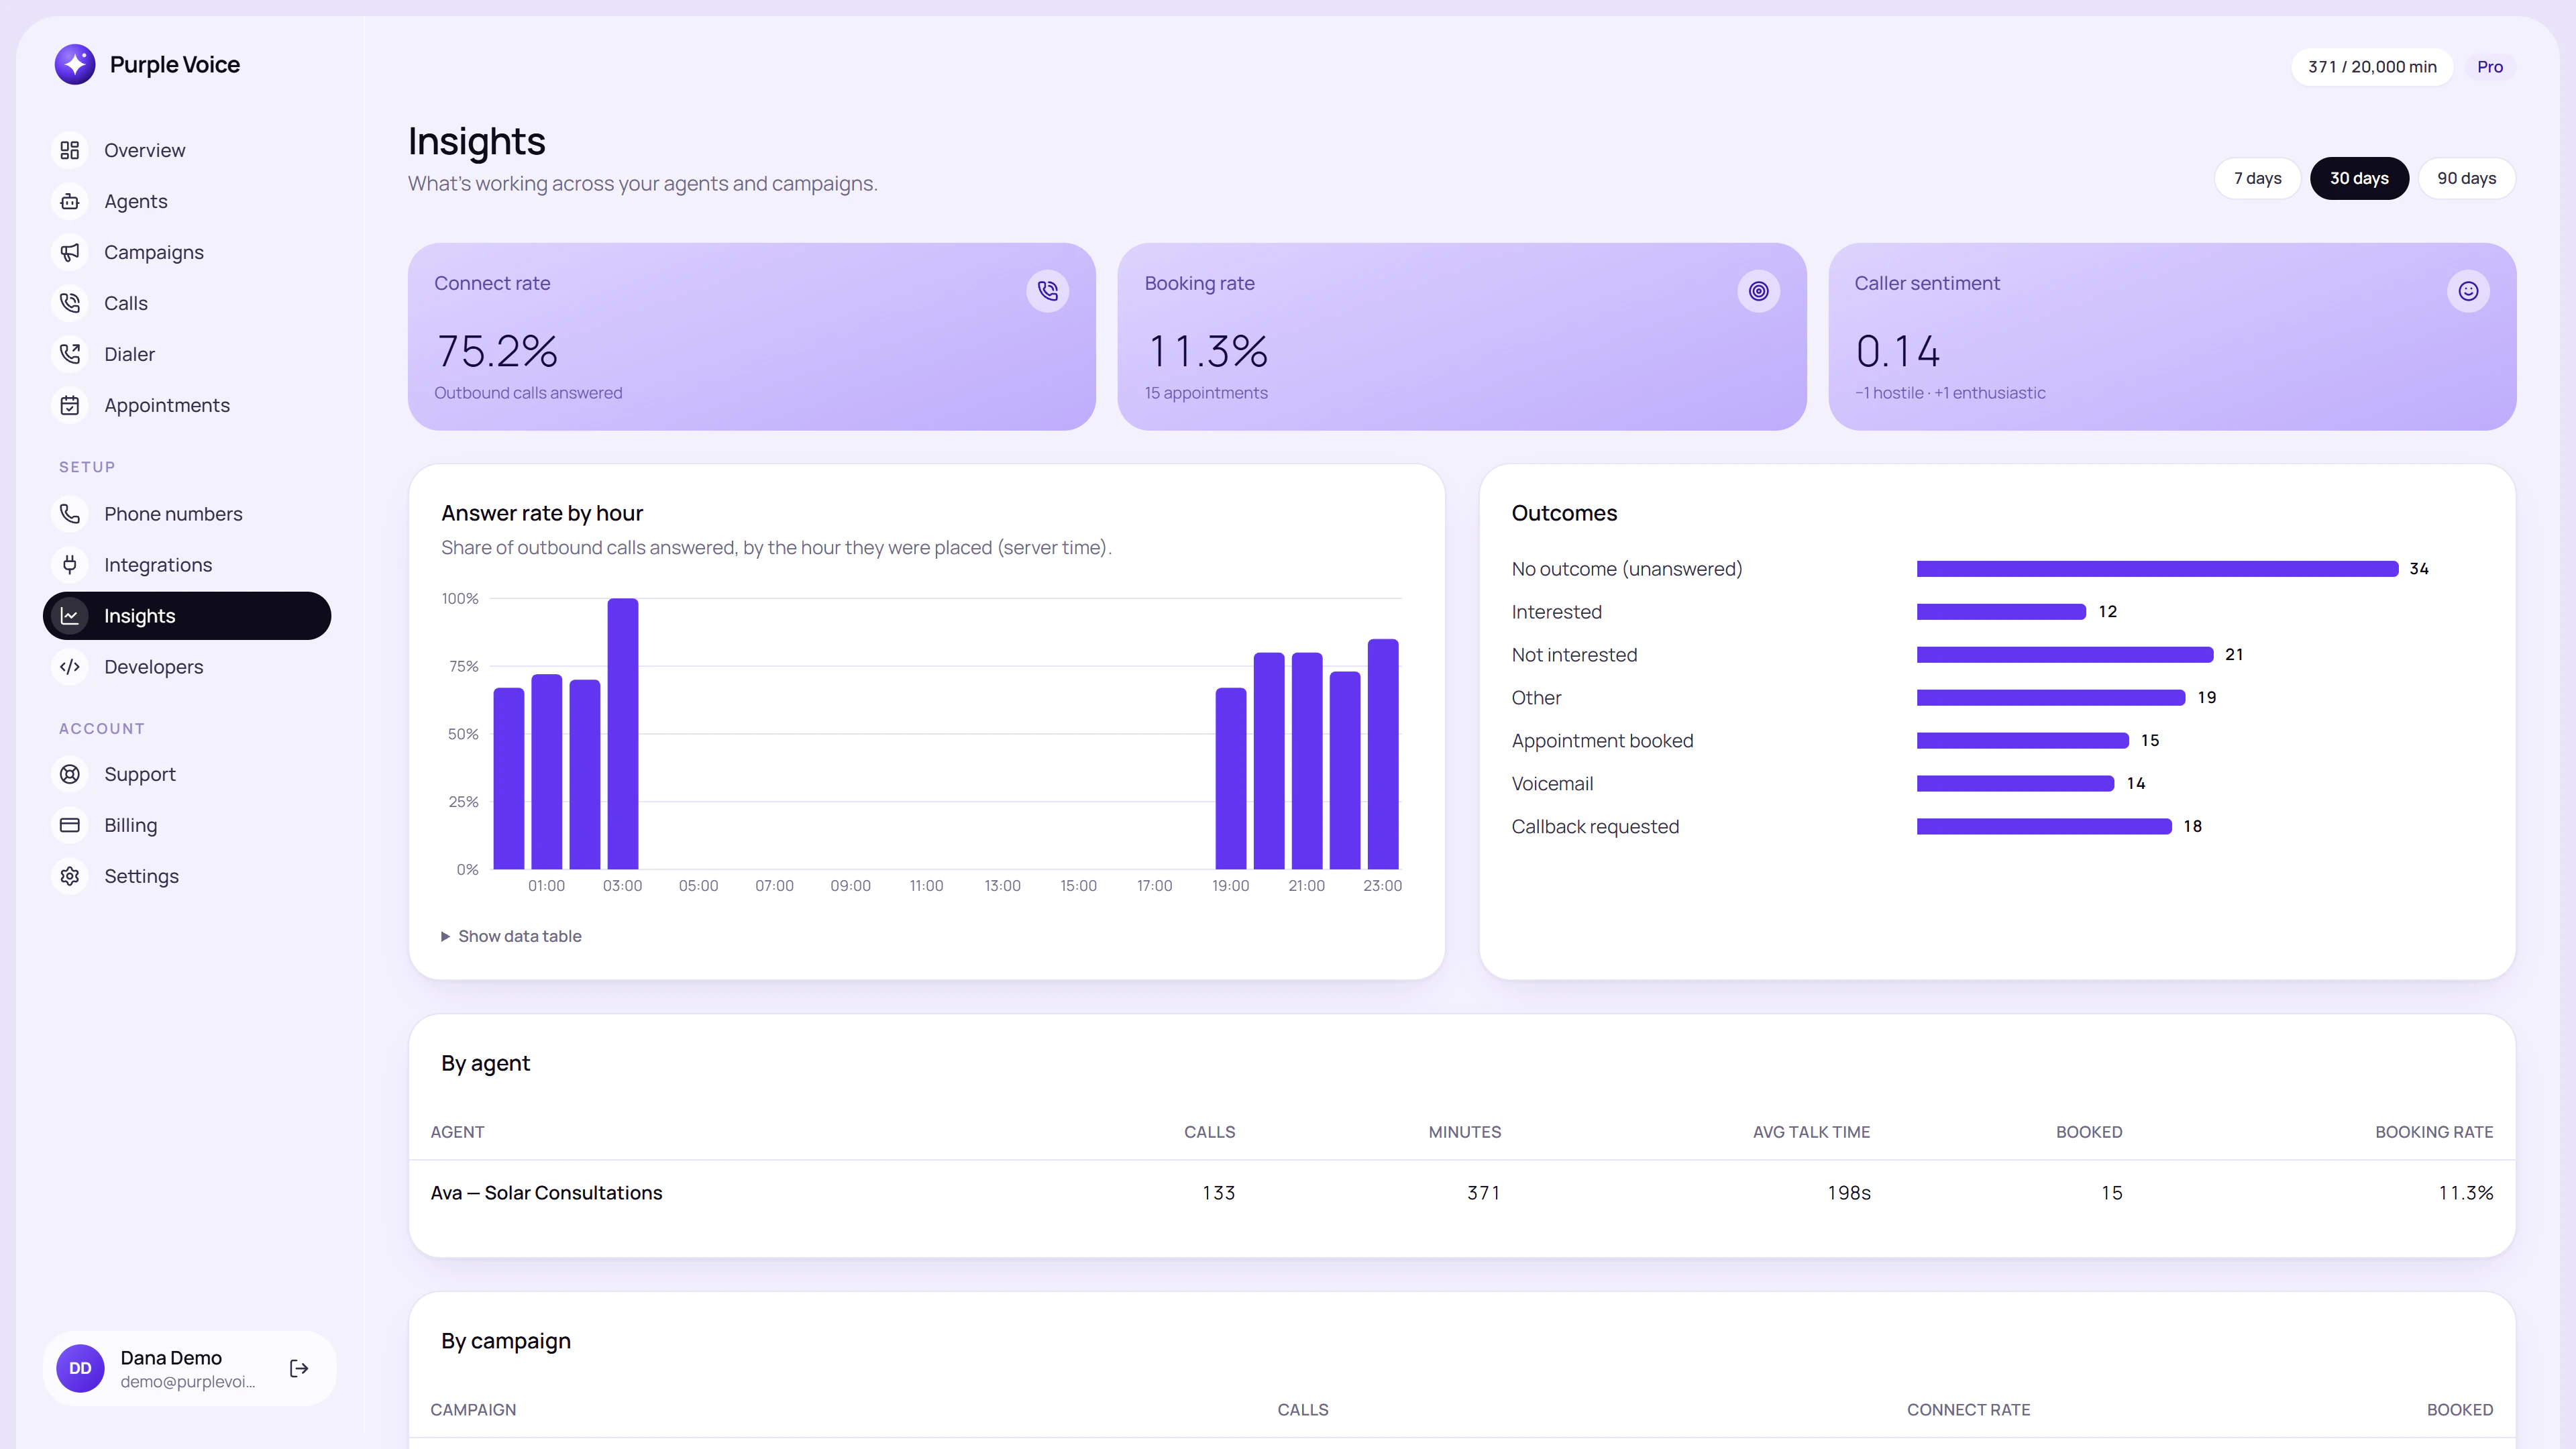Click the log out icon beside Dana Demo
Viewport: 2576px width, 1449px height.
click(299, 1368)
